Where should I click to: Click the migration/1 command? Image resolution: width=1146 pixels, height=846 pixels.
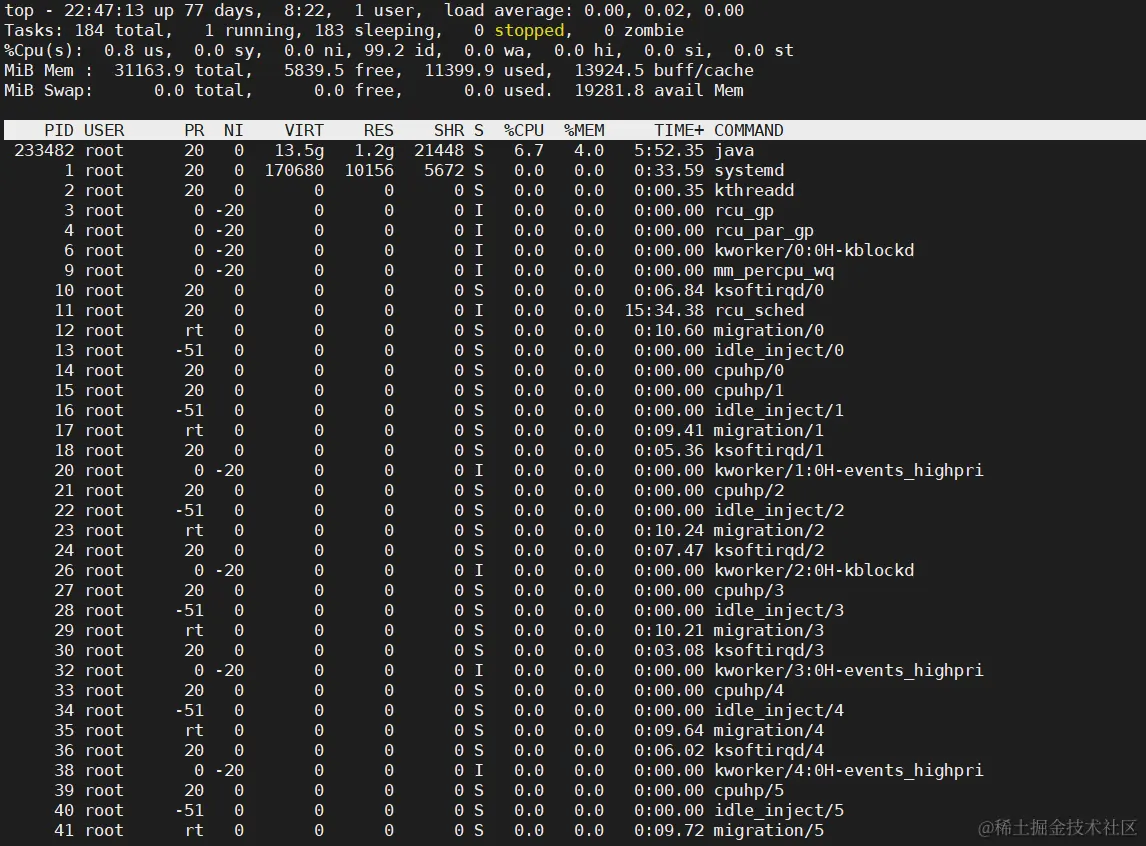point(769,430)
